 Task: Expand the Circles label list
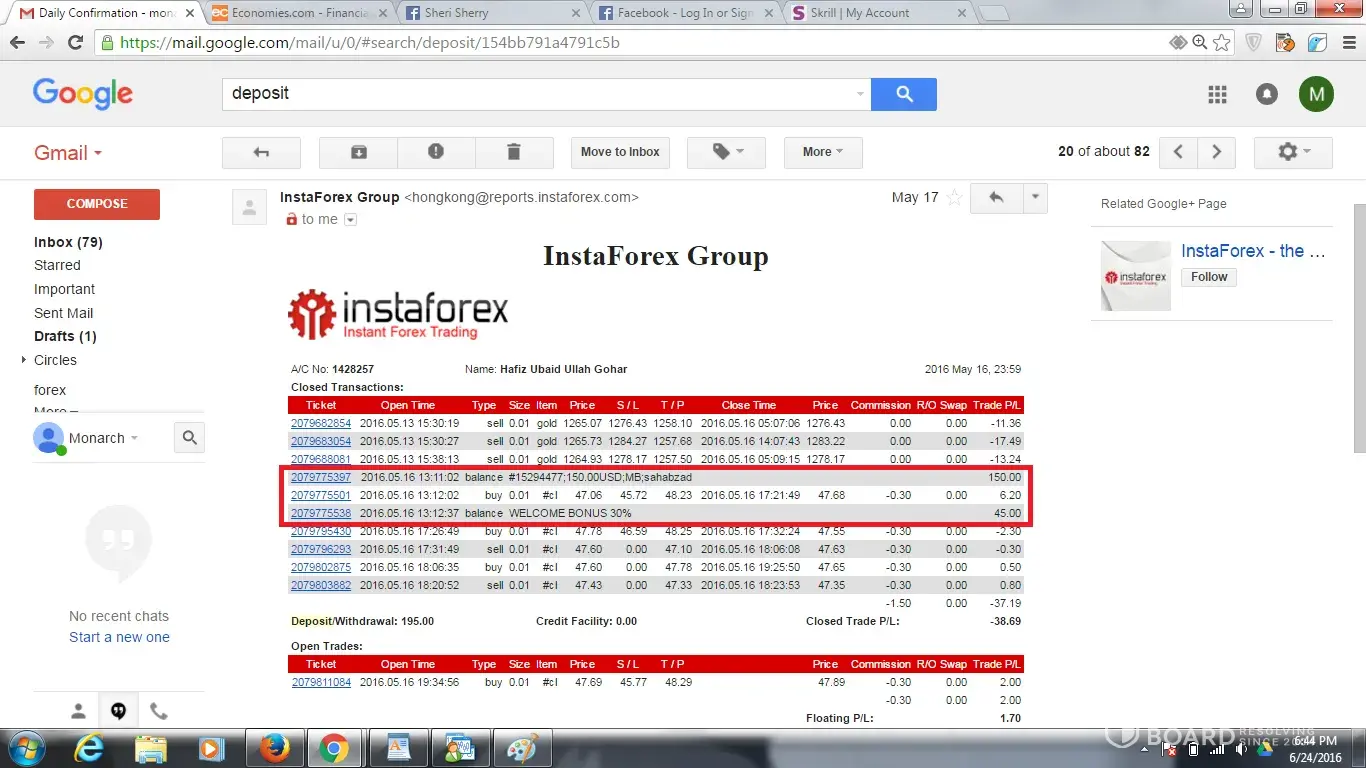[x=24, y=360]
